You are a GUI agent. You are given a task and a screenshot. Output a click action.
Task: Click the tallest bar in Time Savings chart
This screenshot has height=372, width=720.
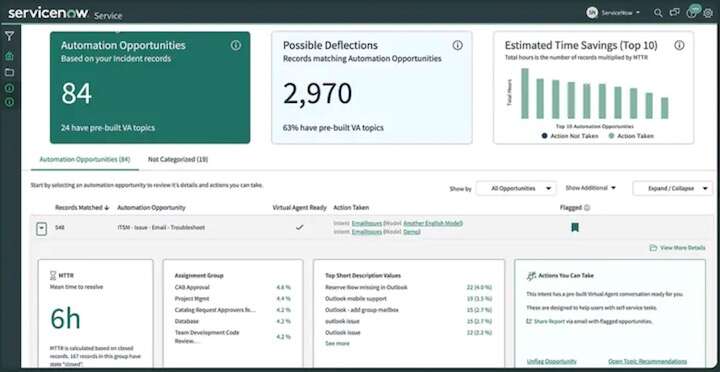[x=525, y=94]
